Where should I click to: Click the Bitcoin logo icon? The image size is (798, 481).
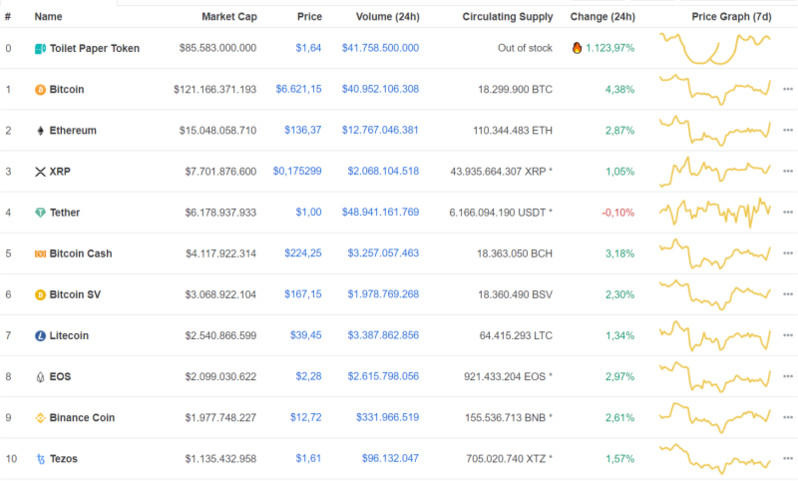click(x=40, y=89)
